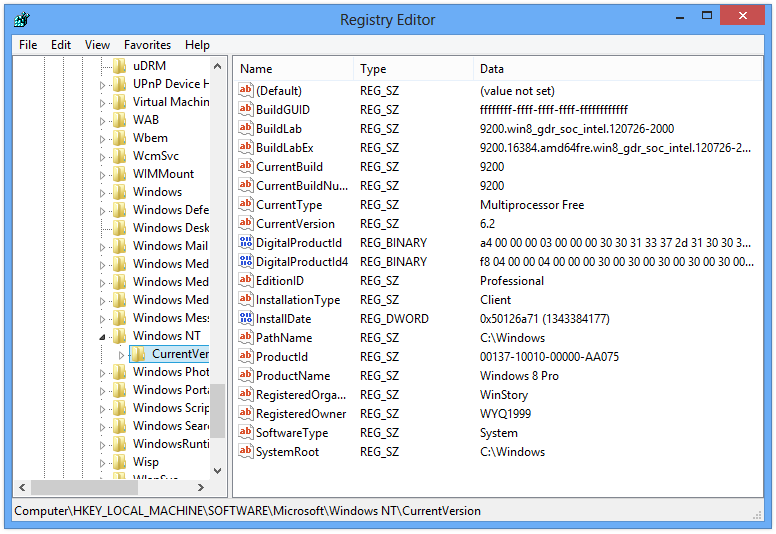Click the string icon beside SoftwareType
Viewport: 776px width, 534px height.
[245, 432]
